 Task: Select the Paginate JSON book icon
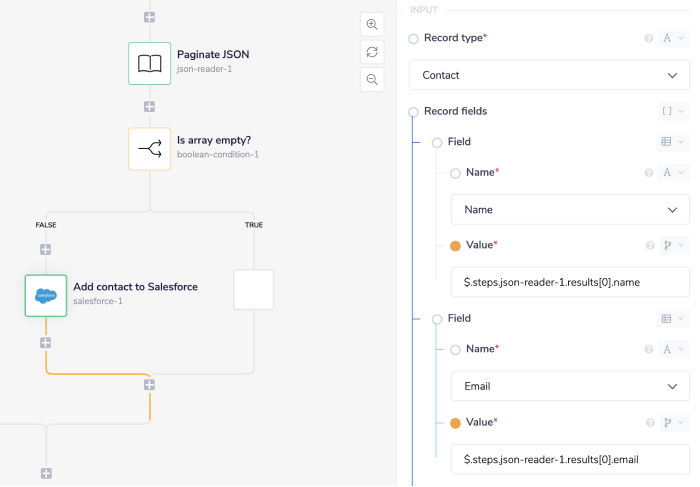(x=149, y=63)
